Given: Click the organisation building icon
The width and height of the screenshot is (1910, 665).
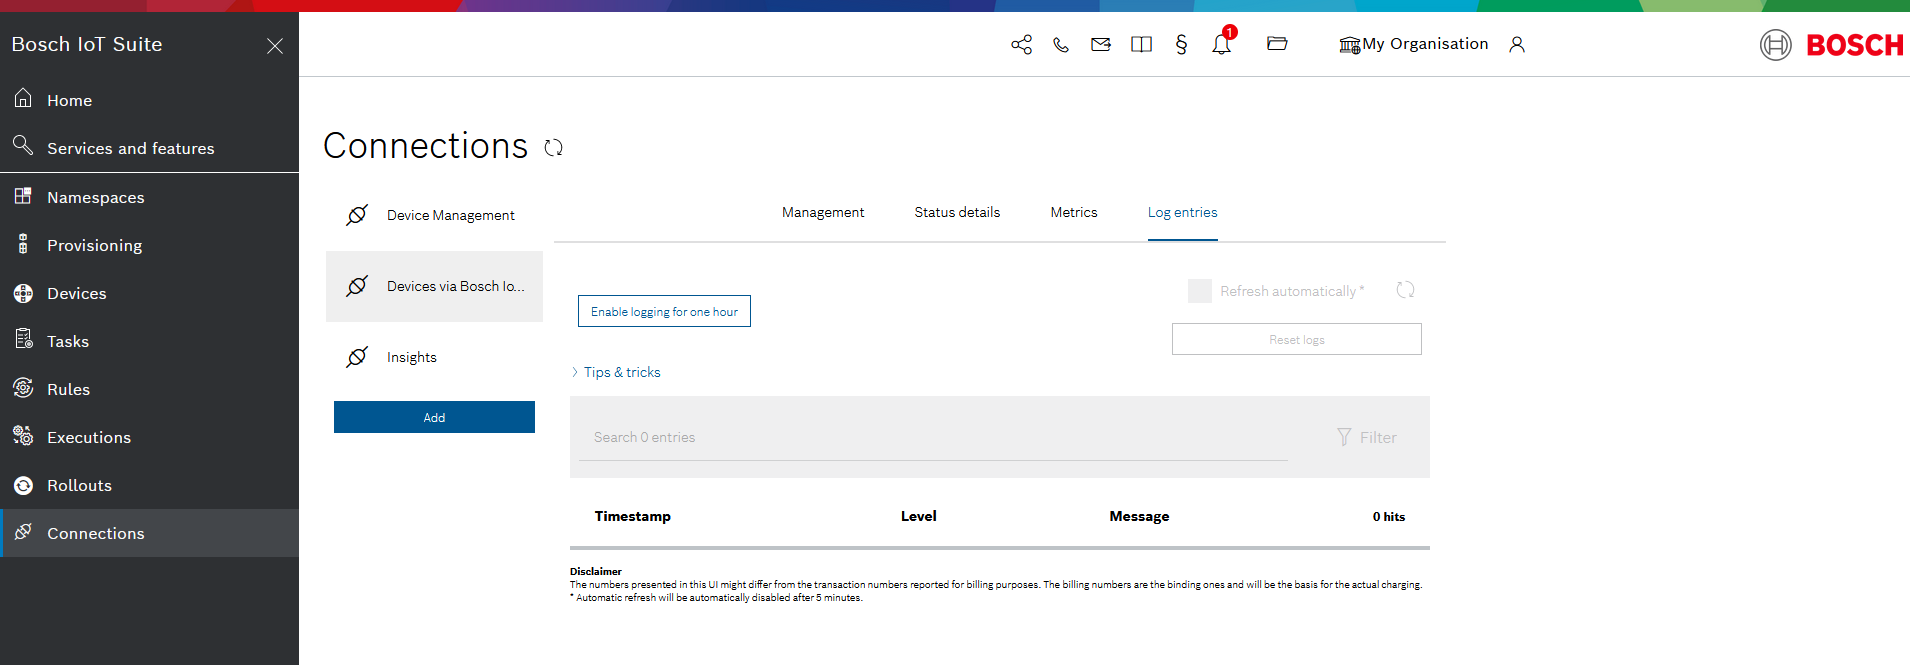Looking at the screenshot, I should [x=1350, y=45].
